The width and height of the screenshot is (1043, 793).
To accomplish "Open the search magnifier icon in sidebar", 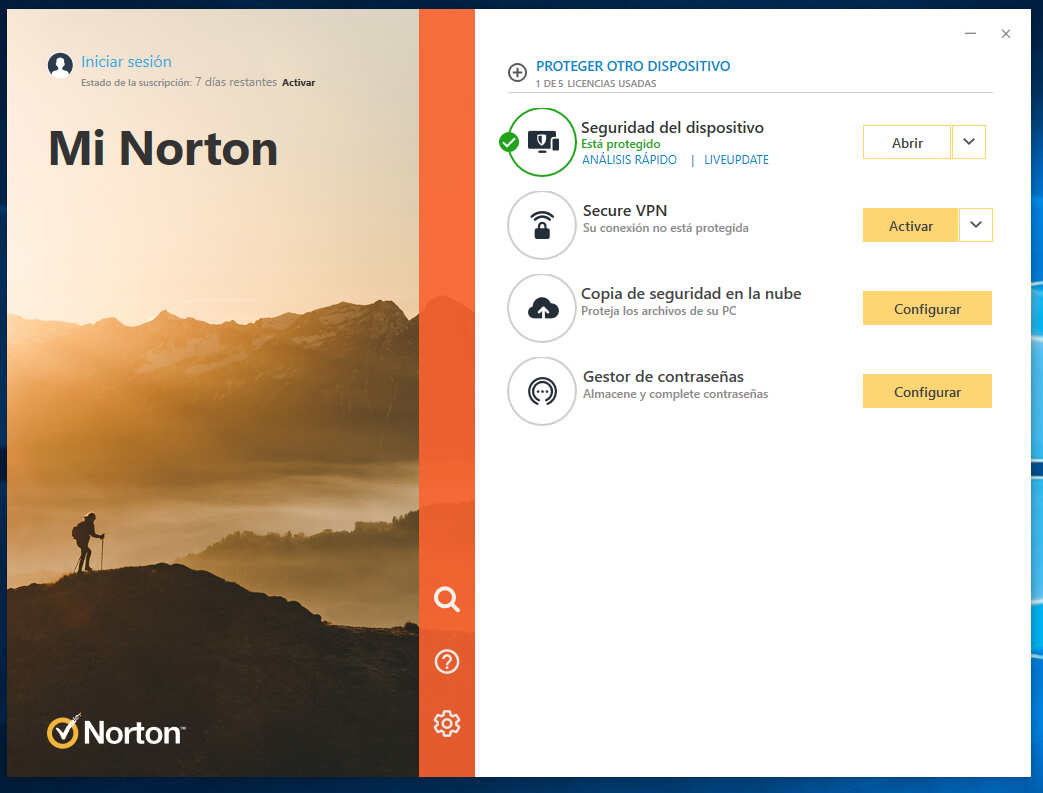I will (x=446, y=599).
